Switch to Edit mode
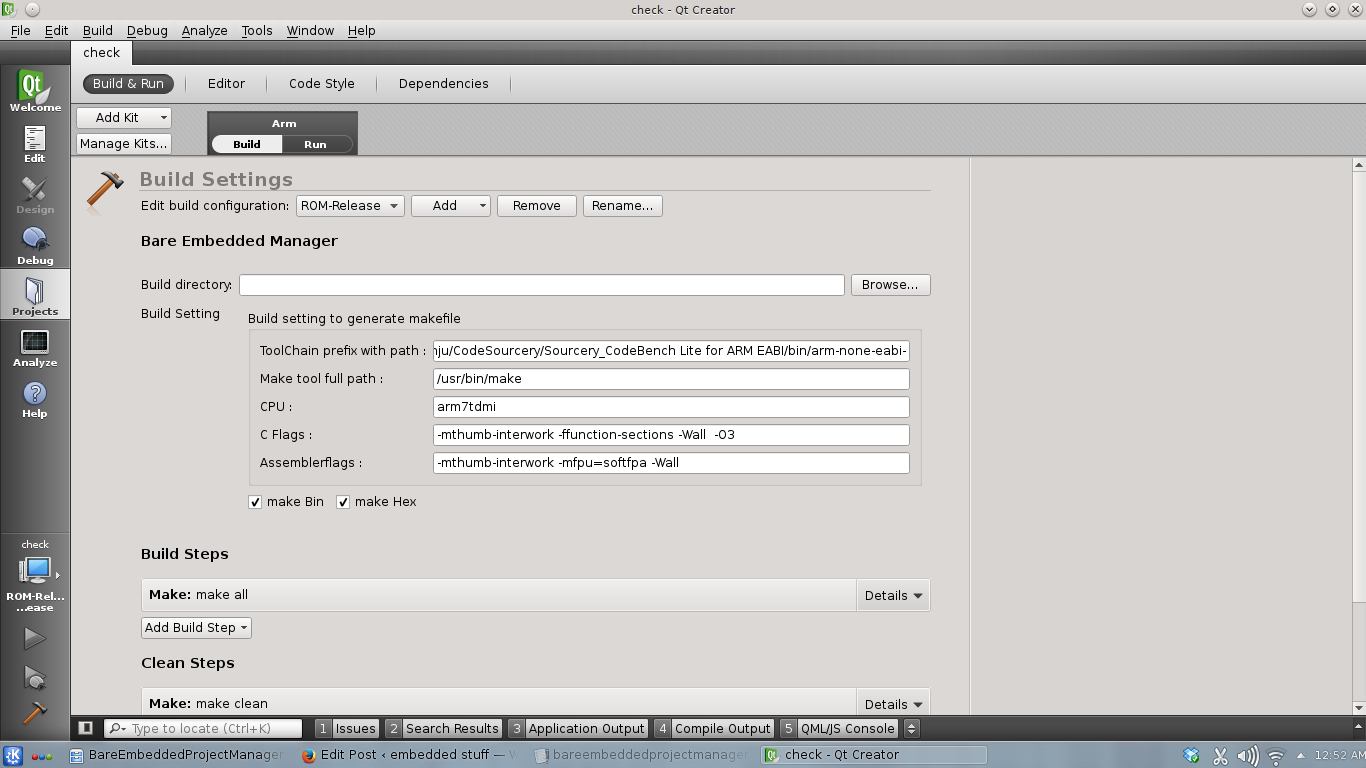 35,143
